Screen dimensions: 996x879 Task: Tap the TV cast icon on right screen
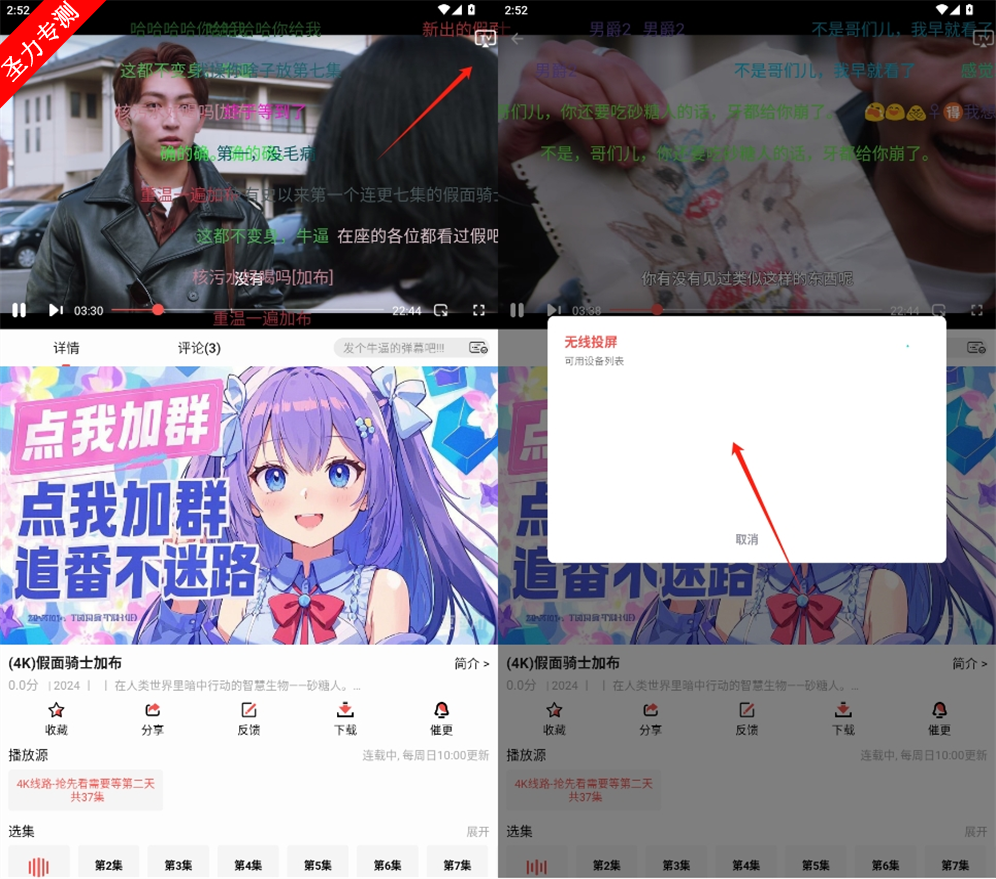tap(984, 39)
